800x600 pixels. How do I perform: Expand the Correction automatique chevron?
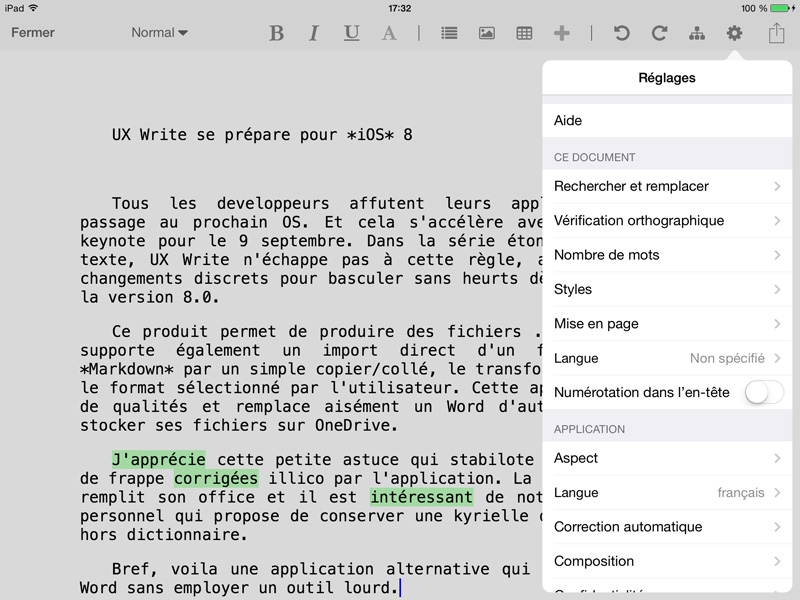pos(777,527)
